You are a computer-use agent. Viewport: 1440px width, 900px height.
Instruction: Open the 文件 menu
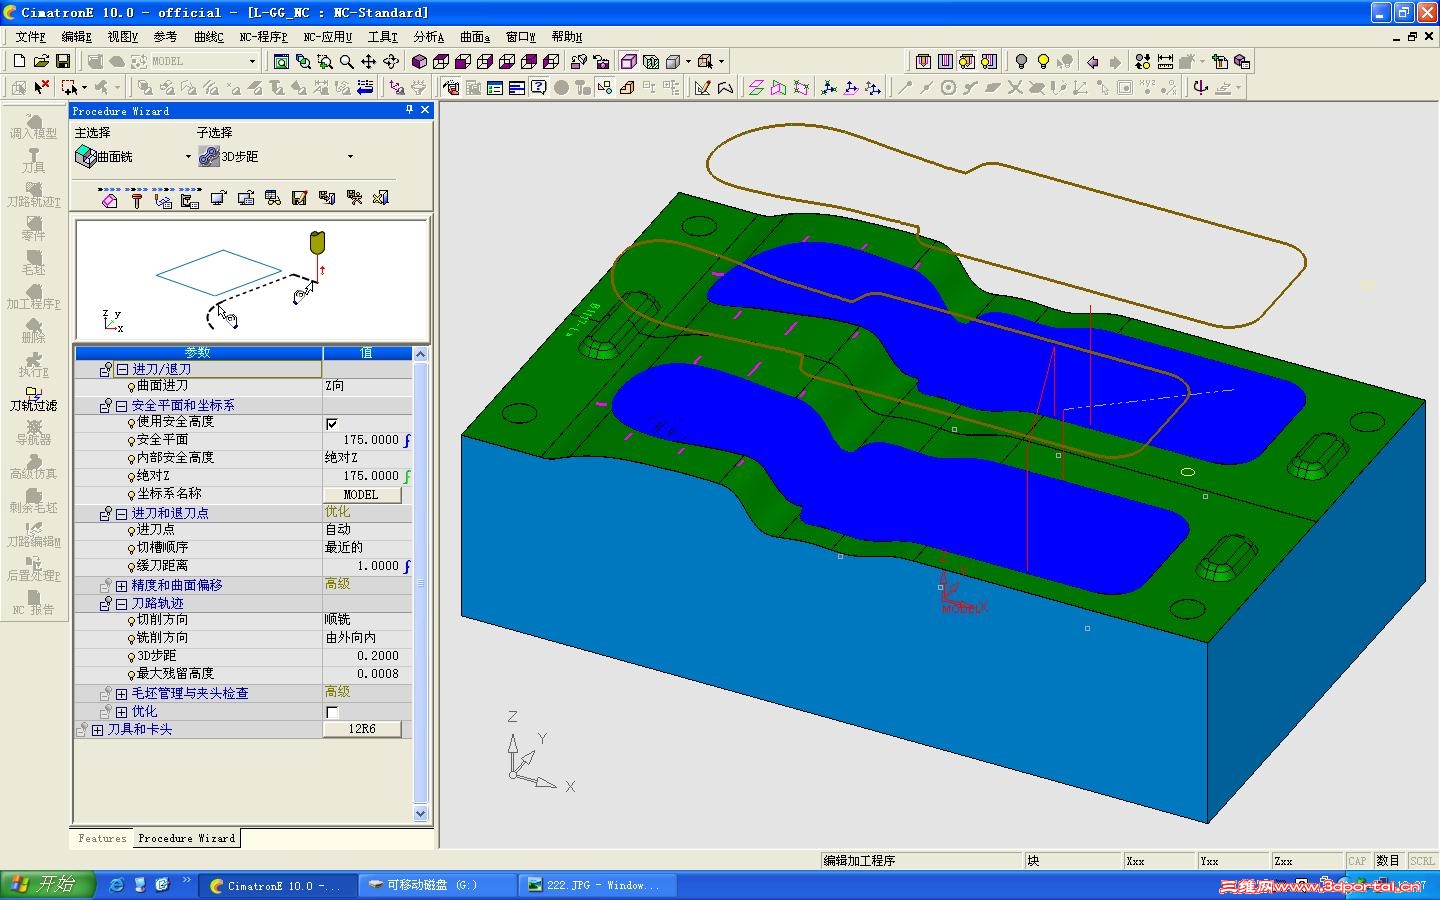pyautogui.click(x=30, y=37)
